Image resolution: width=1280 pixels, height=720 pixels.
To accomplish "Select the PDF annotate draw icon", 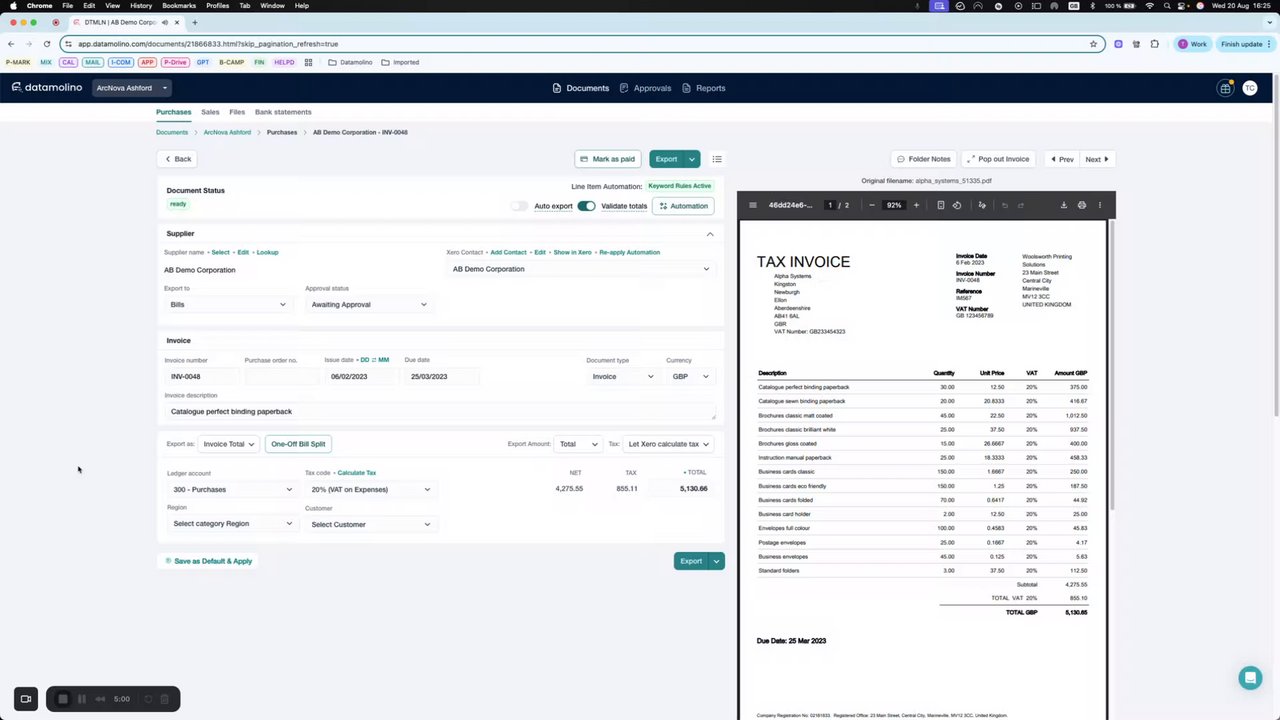I will point(982,205).
